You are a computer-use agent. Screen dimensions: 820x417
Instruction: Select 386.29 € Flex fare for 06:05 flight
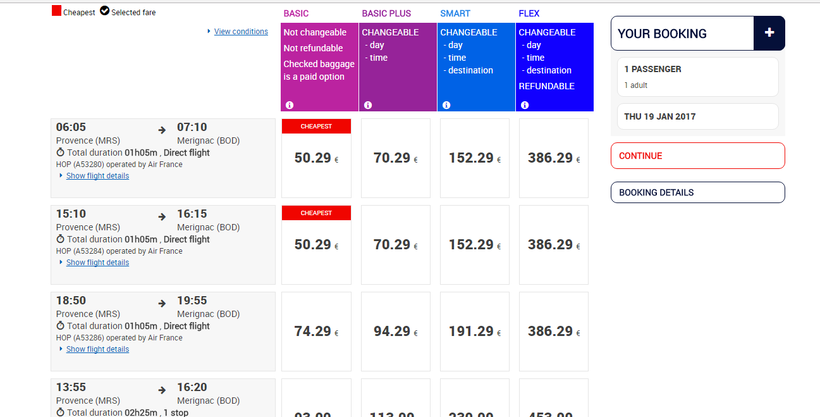click(x=553, y=158)
